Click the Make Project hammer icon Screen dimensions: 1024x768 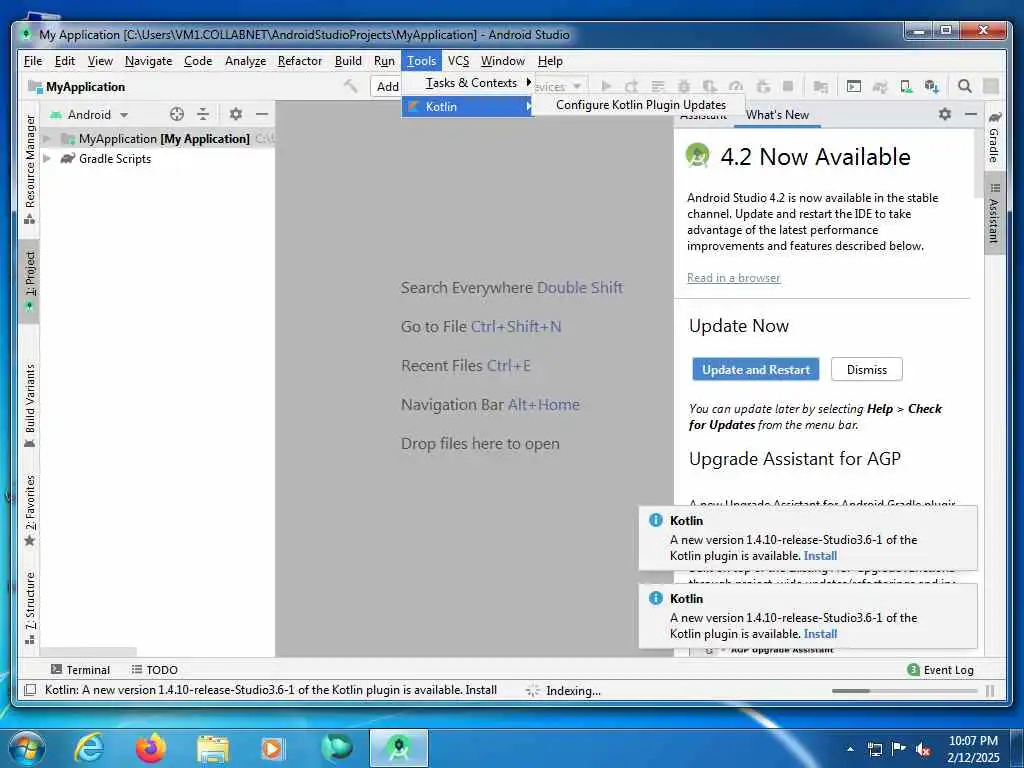click(x=351, y=86)
